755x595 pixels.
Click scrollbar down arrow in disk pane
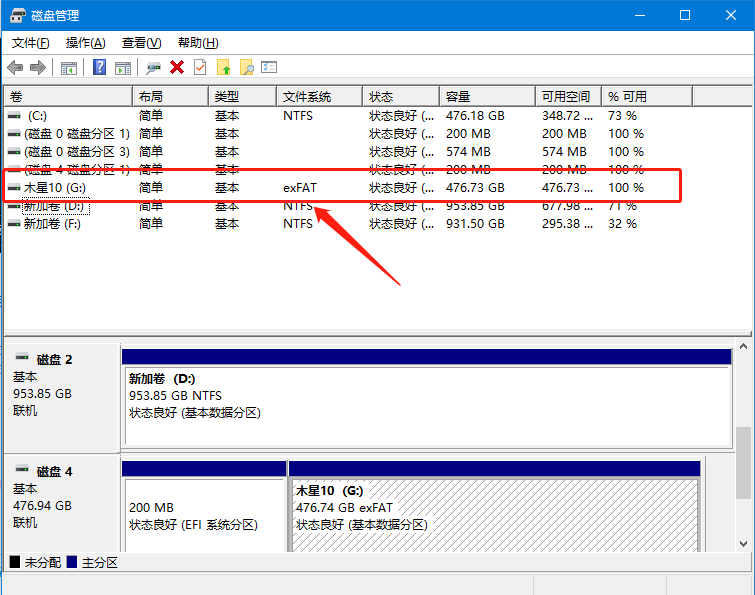[743, 543]
